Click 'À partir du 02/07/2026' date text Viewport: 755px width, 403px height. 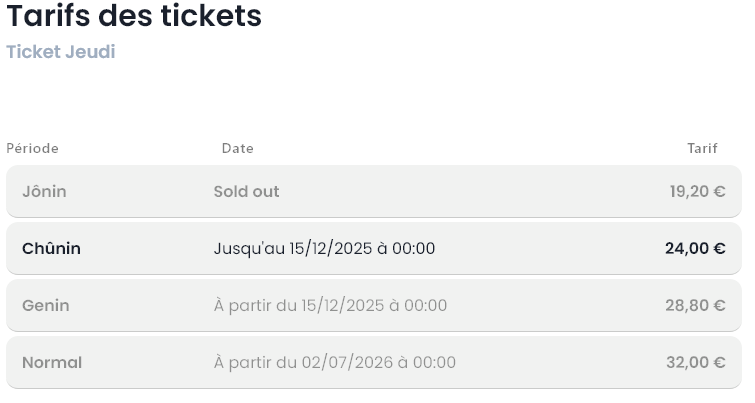click(334, 362)
